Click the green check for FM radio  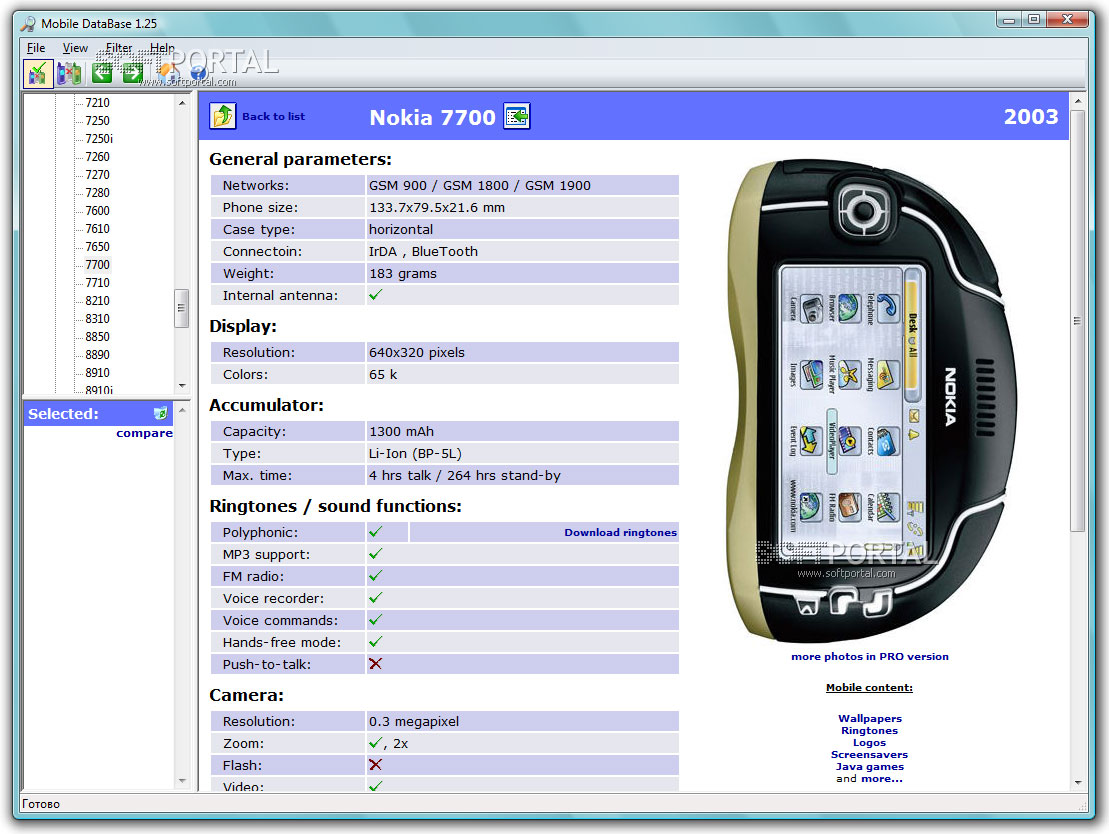coord(376,575)
